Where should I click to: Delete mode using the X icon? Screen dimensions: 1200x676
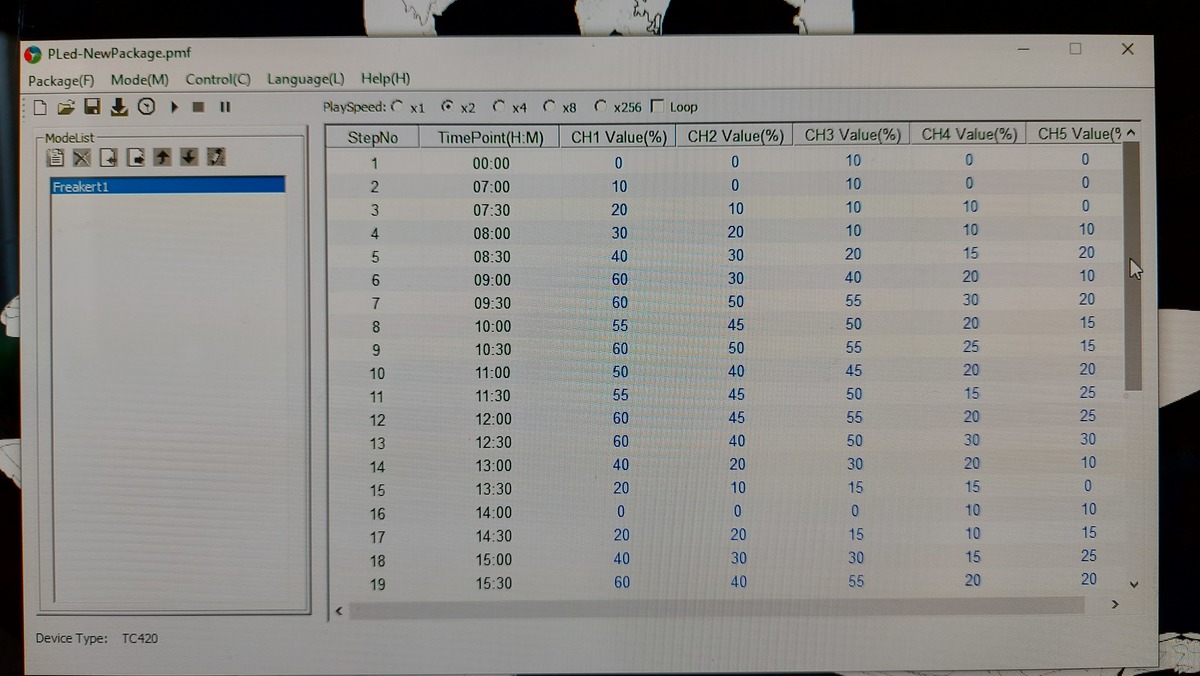click(82, 157)
